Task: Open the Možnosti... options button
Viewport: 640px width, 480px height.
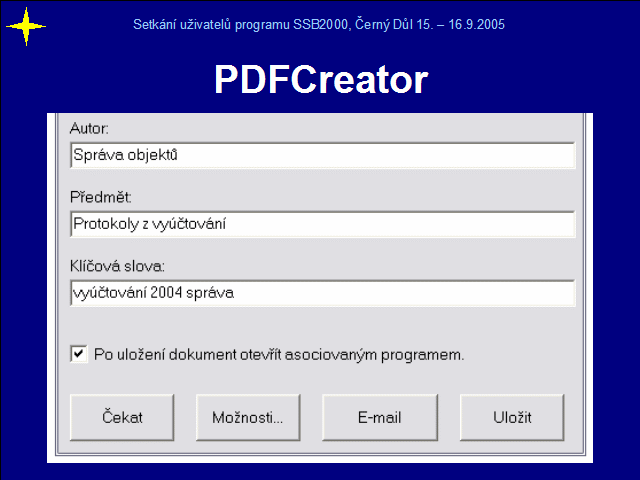Action: (x=248, y=417)
